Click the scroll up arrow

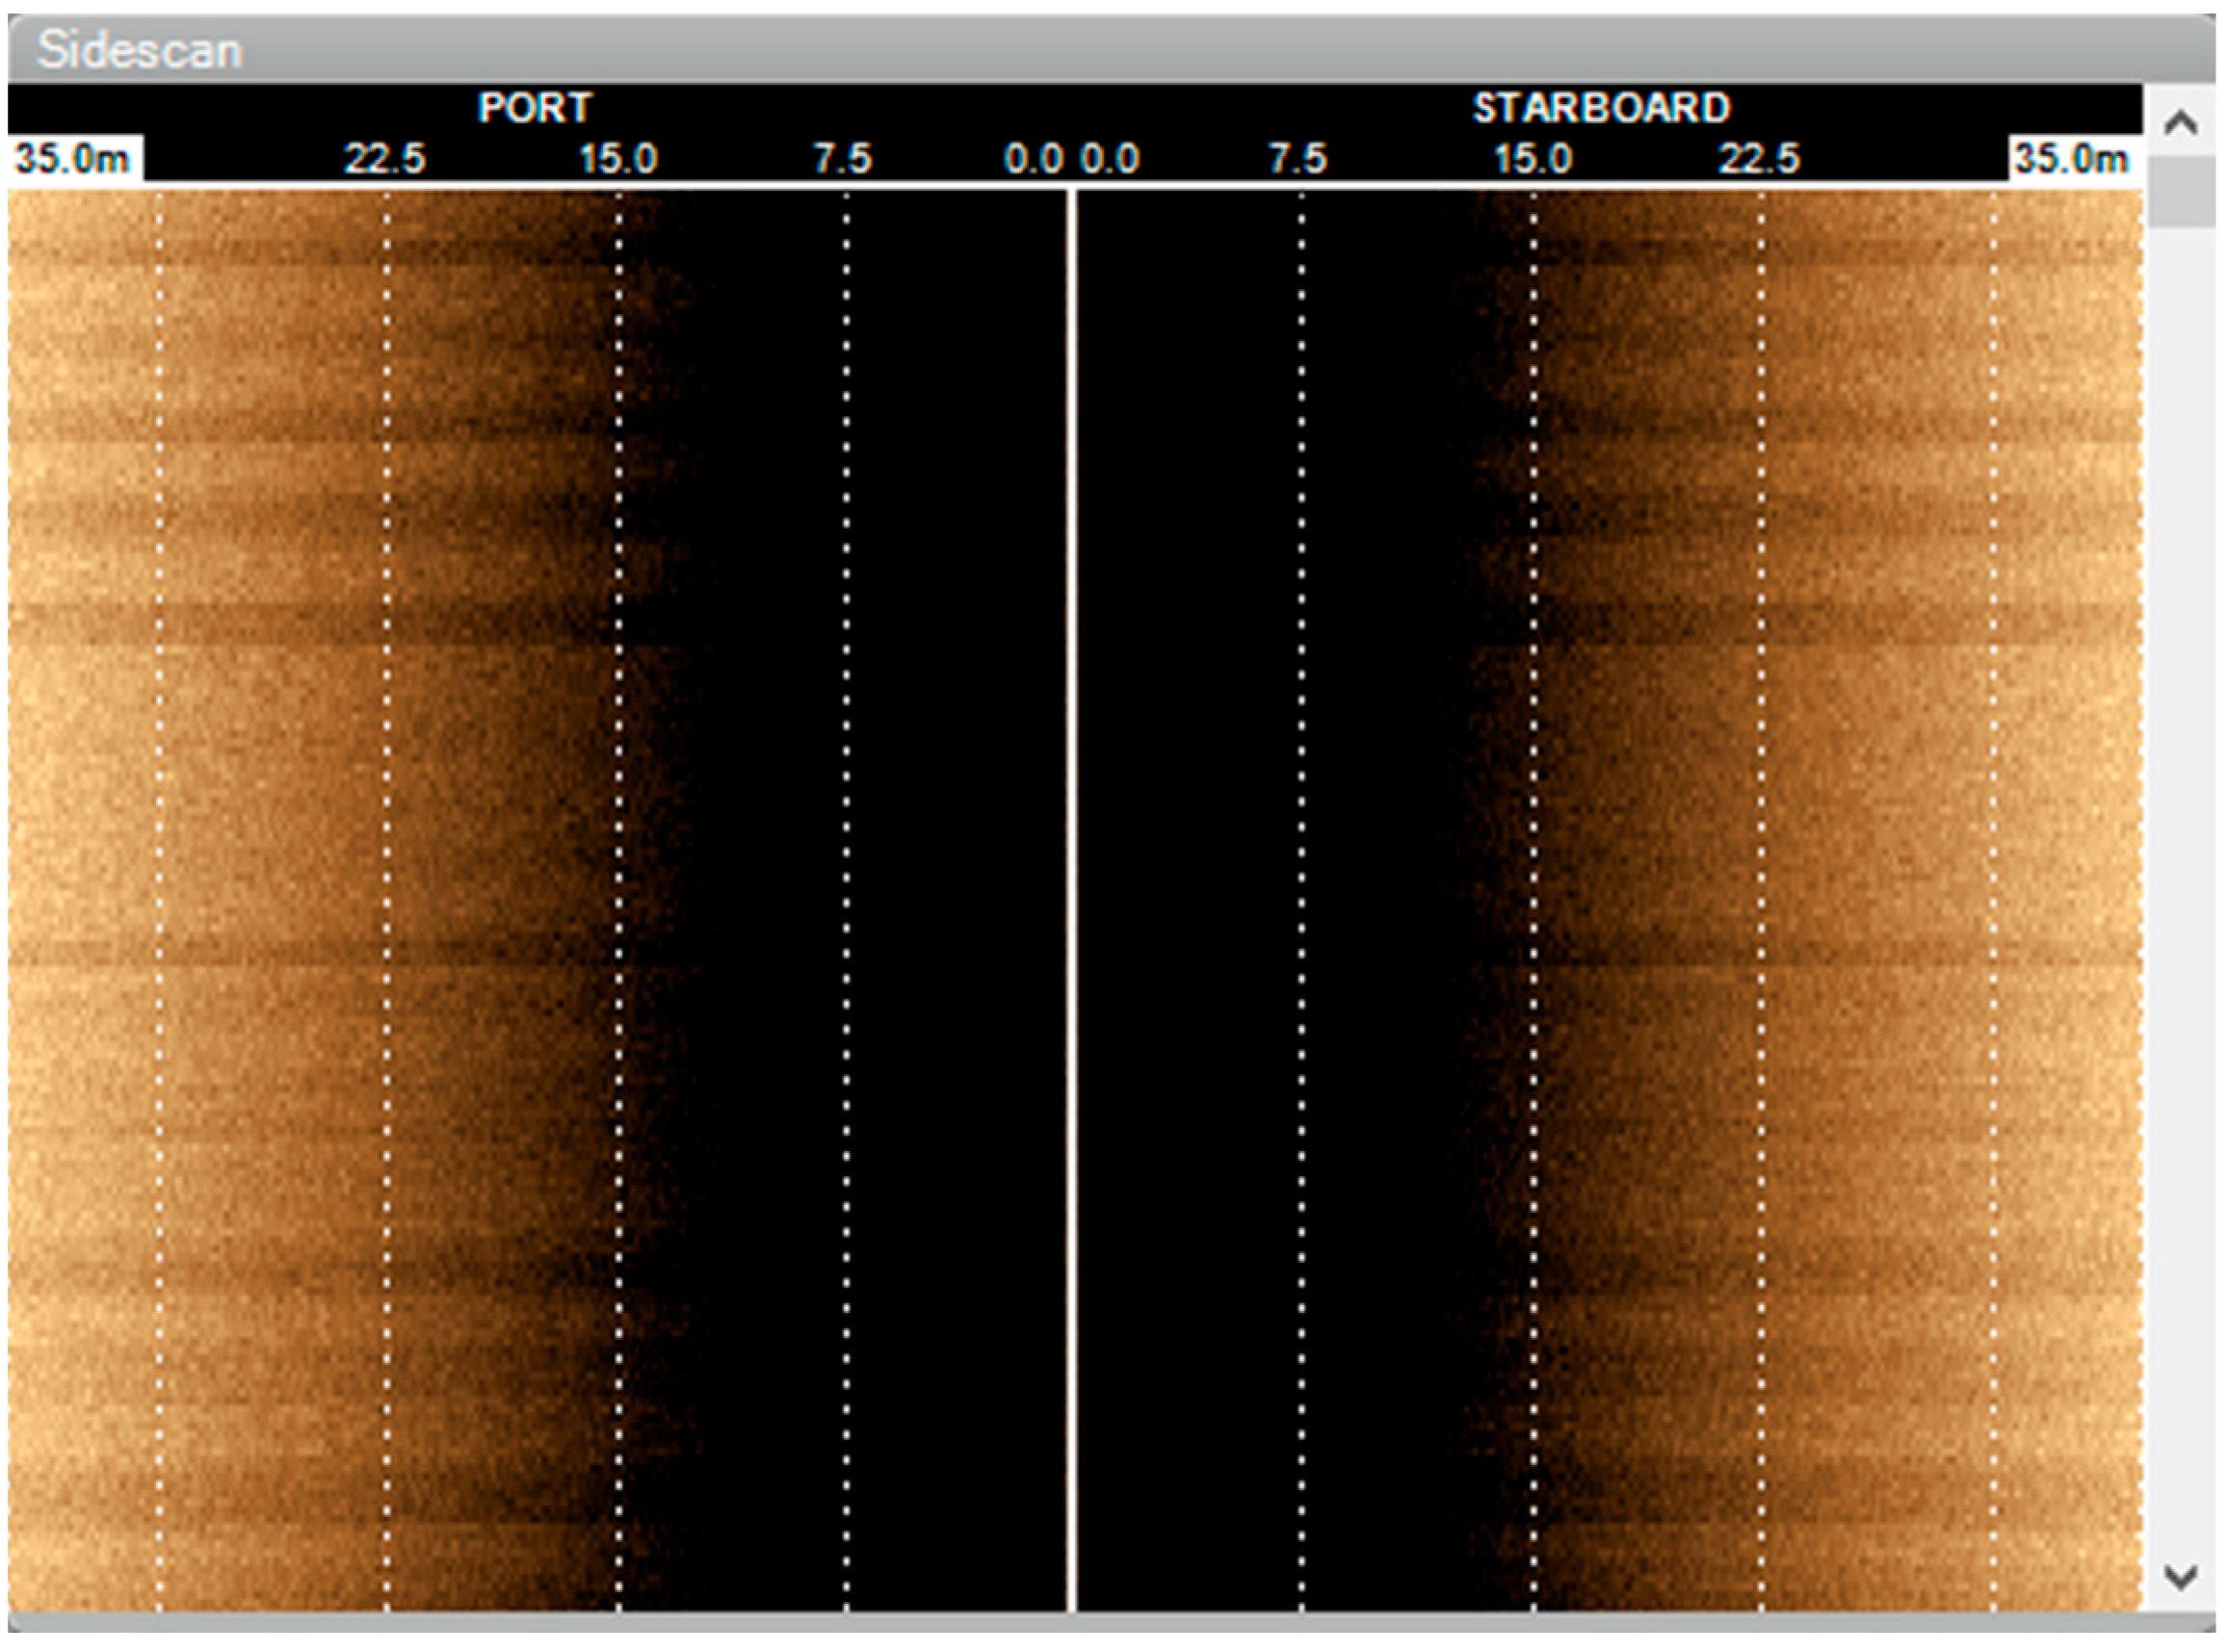point(2180,122)
